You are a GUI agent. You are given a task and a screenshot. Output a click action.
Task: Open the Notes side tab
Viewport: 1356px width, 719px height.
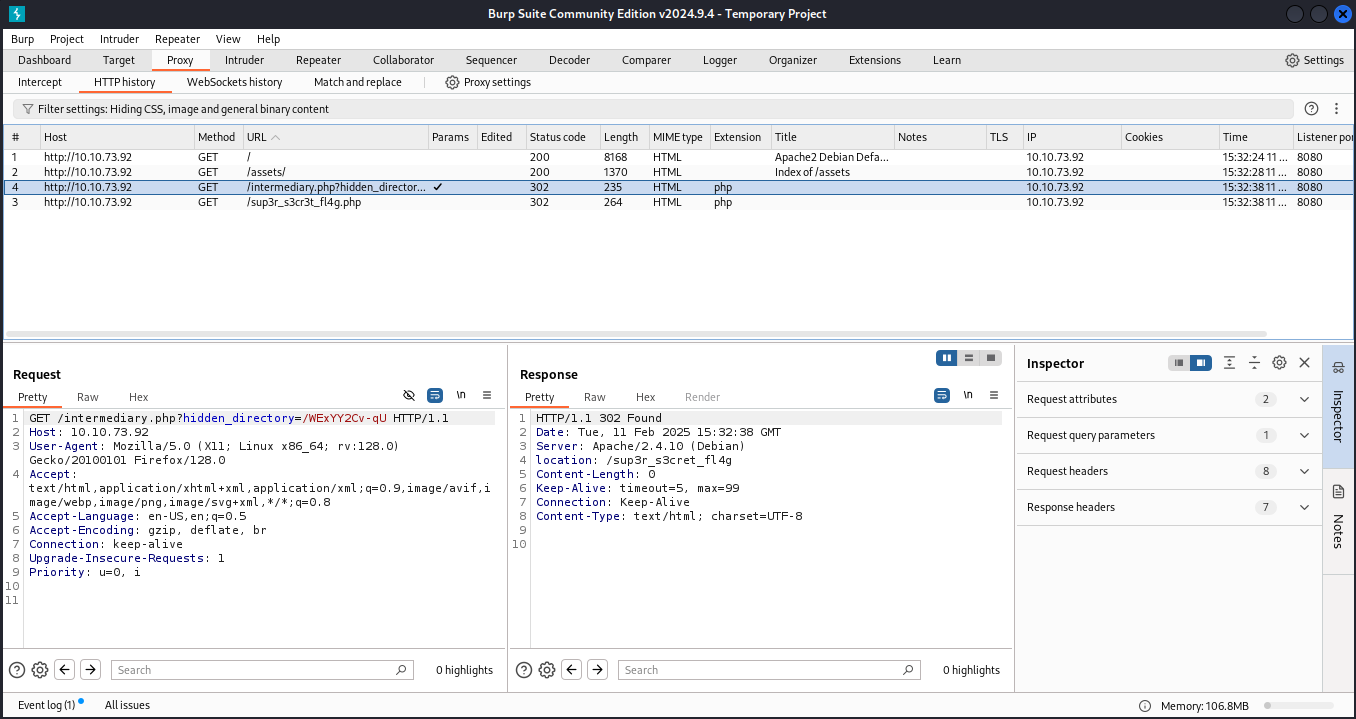click(x=1338, y=522)
